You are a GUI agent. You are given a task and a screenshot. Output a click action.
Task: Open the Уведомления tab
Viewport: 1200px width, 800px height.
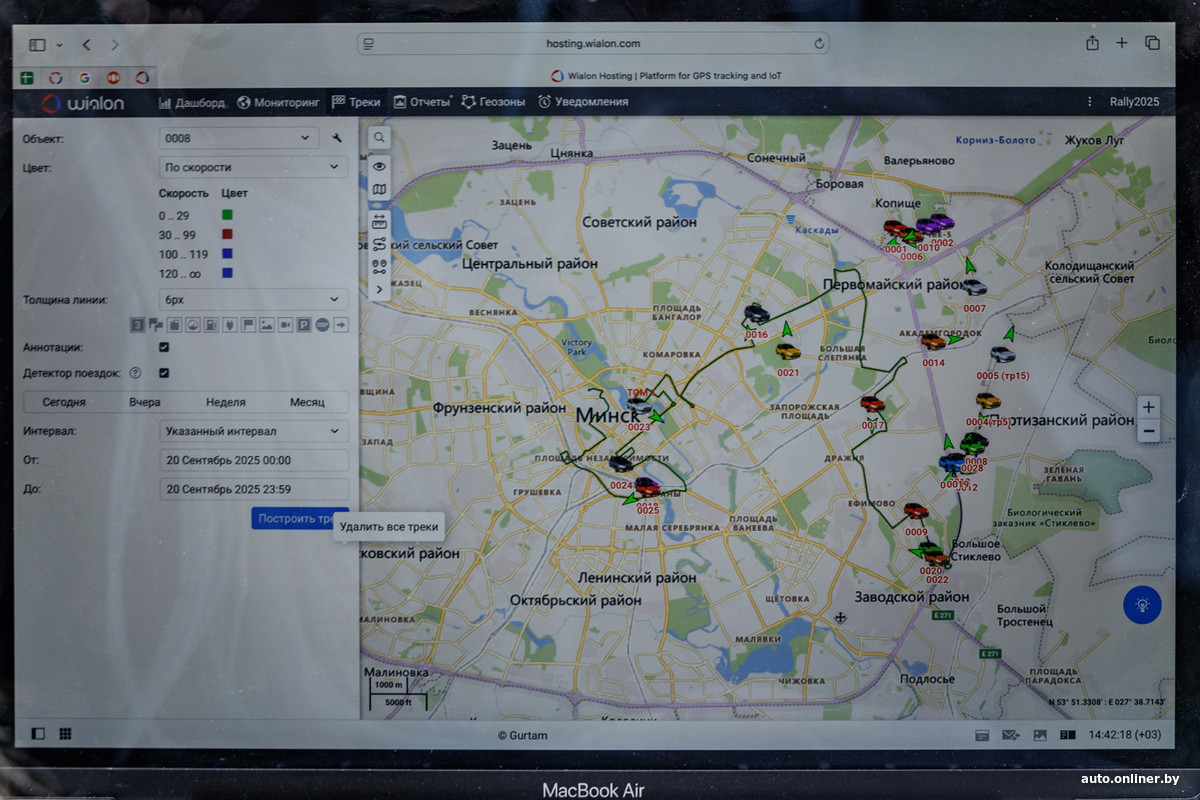(x=583, y=102)
